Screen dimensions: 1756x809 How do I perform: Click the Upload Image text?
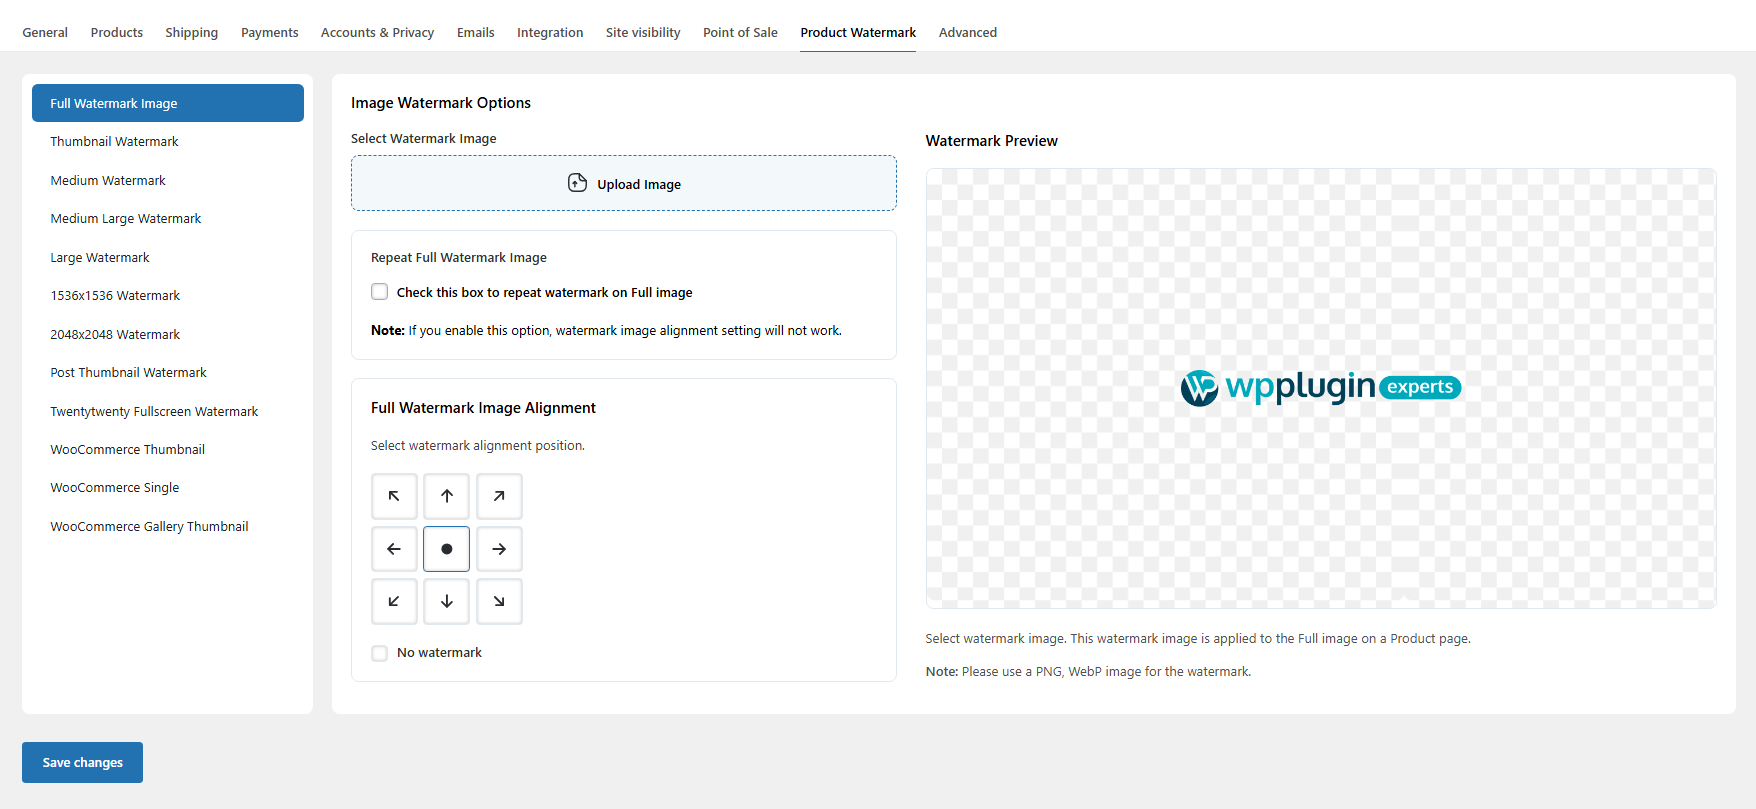pyautogui.click(x=639, y=184)
